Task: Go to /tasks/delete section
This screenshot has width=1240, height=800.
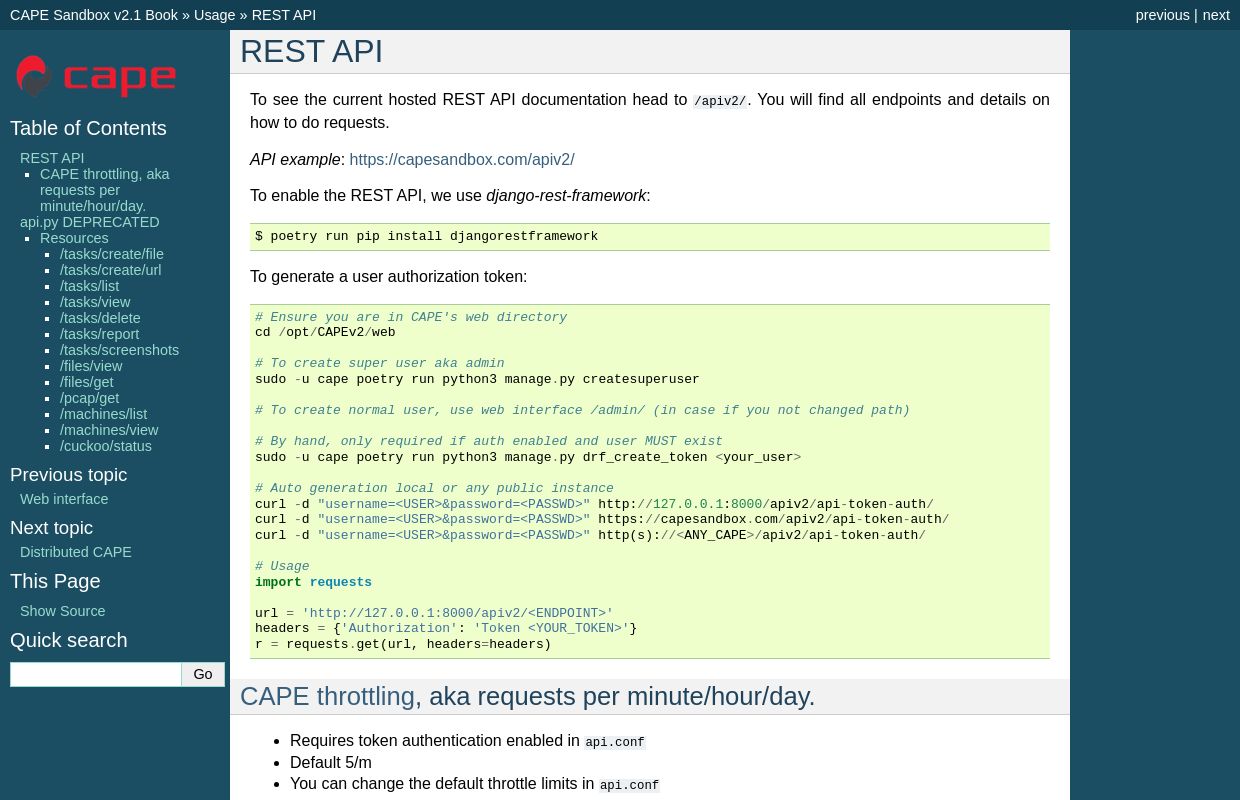Action: point(100,318)
